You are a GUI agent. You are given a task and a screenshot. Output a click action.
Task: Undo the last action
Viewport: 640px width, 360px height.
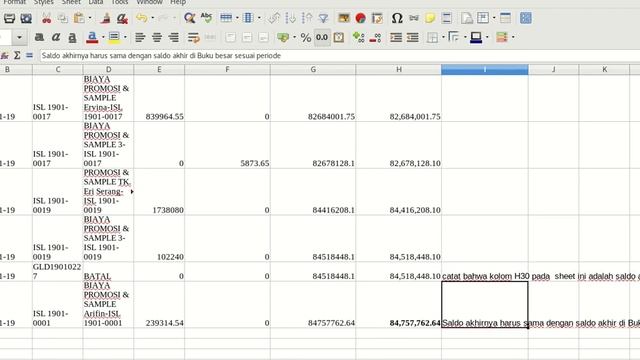[142, 18]
